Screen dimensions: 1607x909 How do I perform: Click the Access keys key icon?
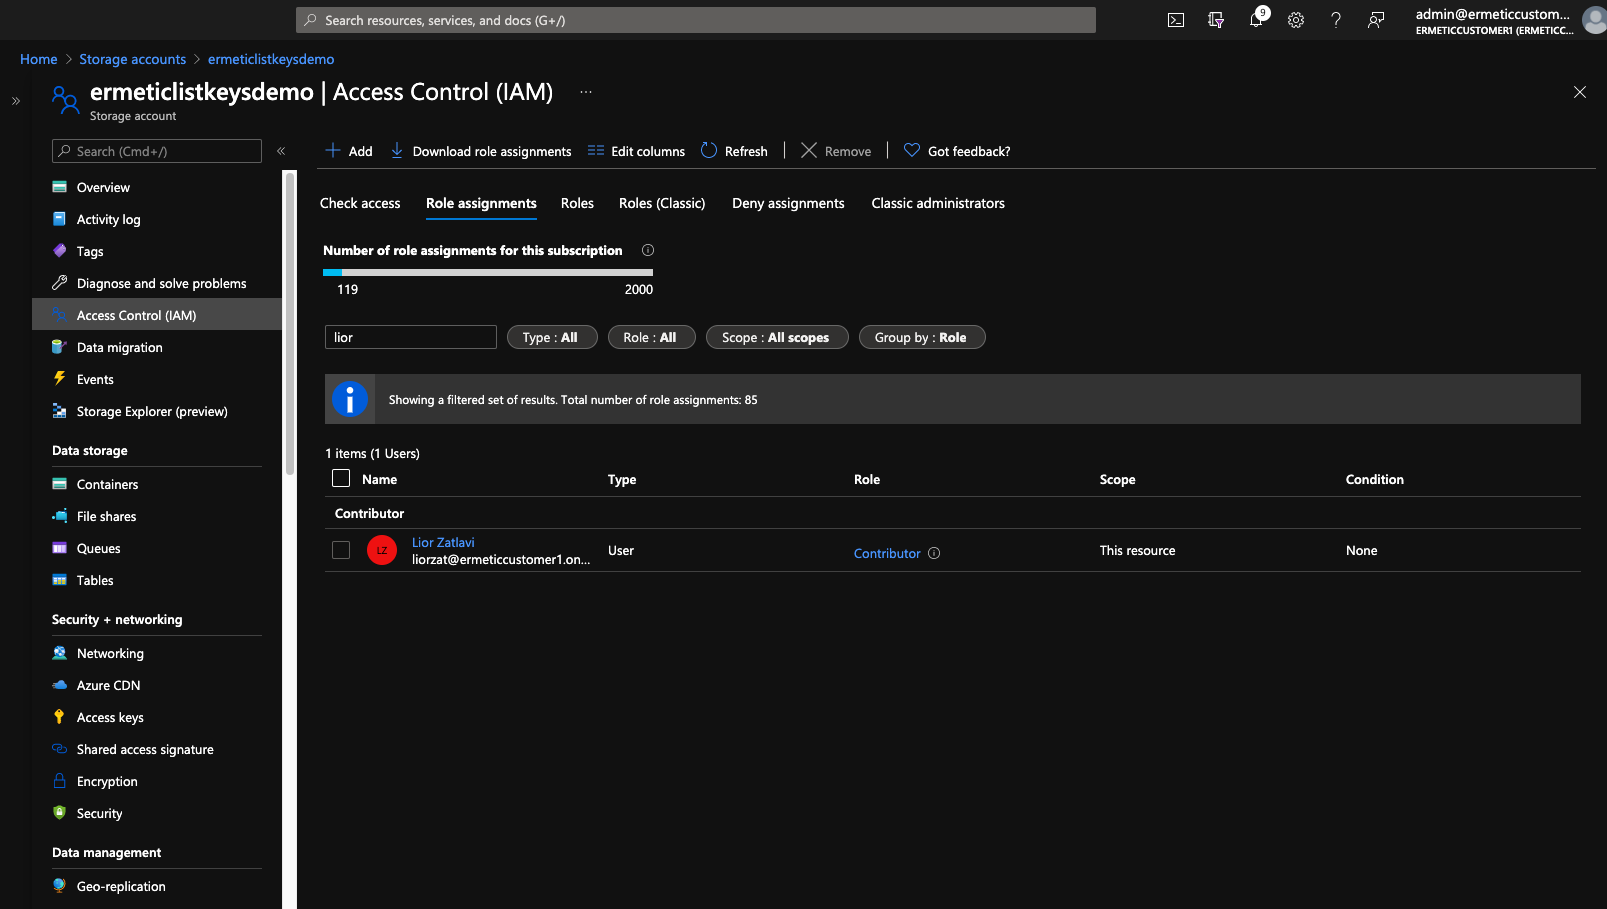60,717
